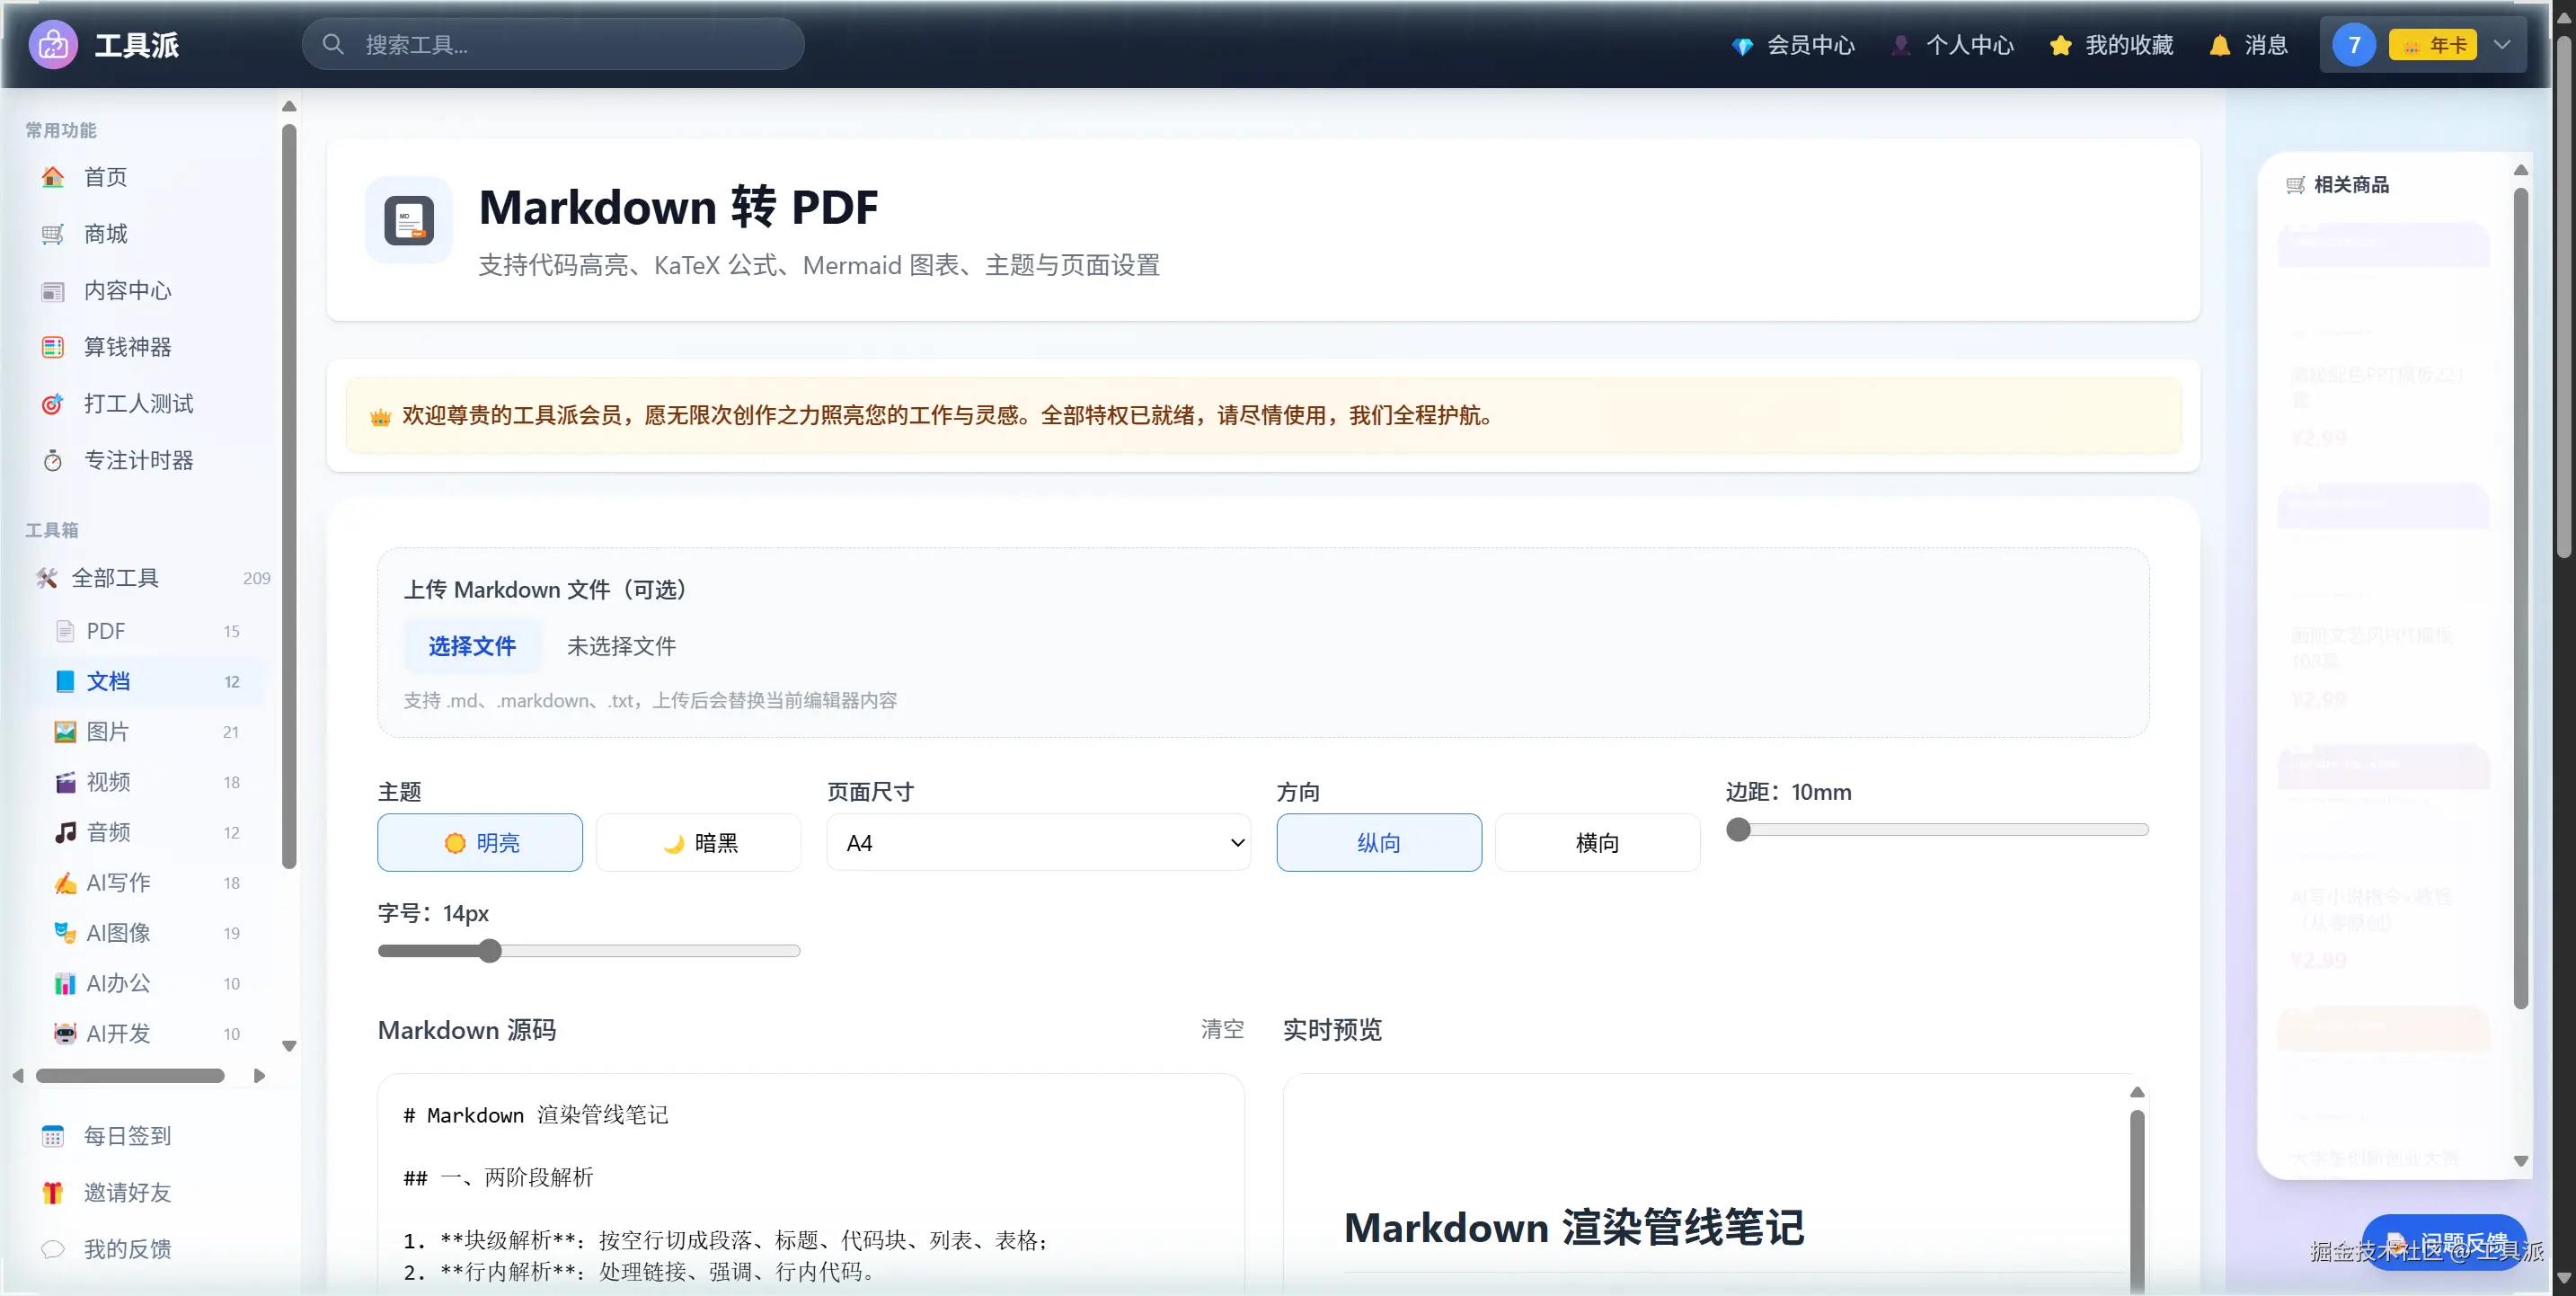Select the 音频 tools category
This screenshot has width=2576, height=1296.
click(x=147, y=832)
